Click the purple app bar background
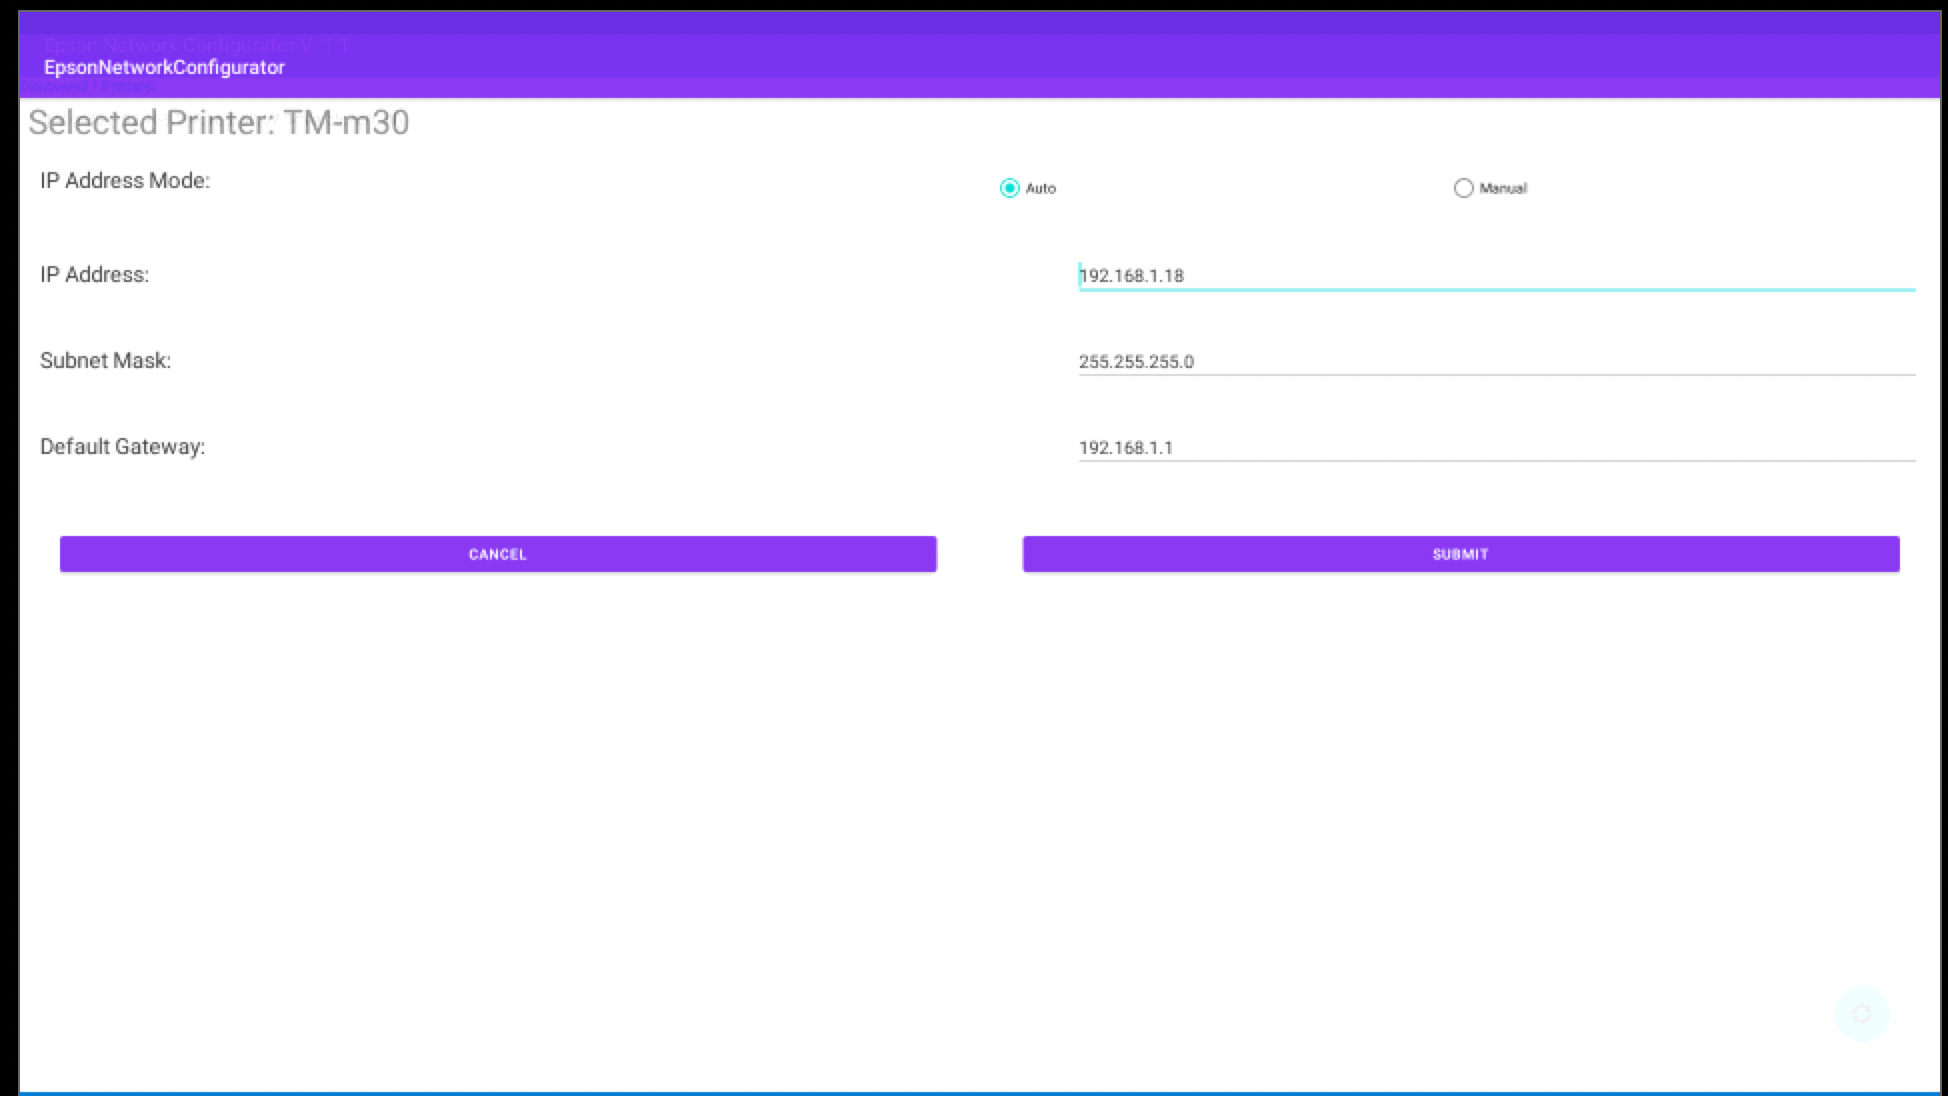Viewport: 1948px width, 1096px height. 1100,60
